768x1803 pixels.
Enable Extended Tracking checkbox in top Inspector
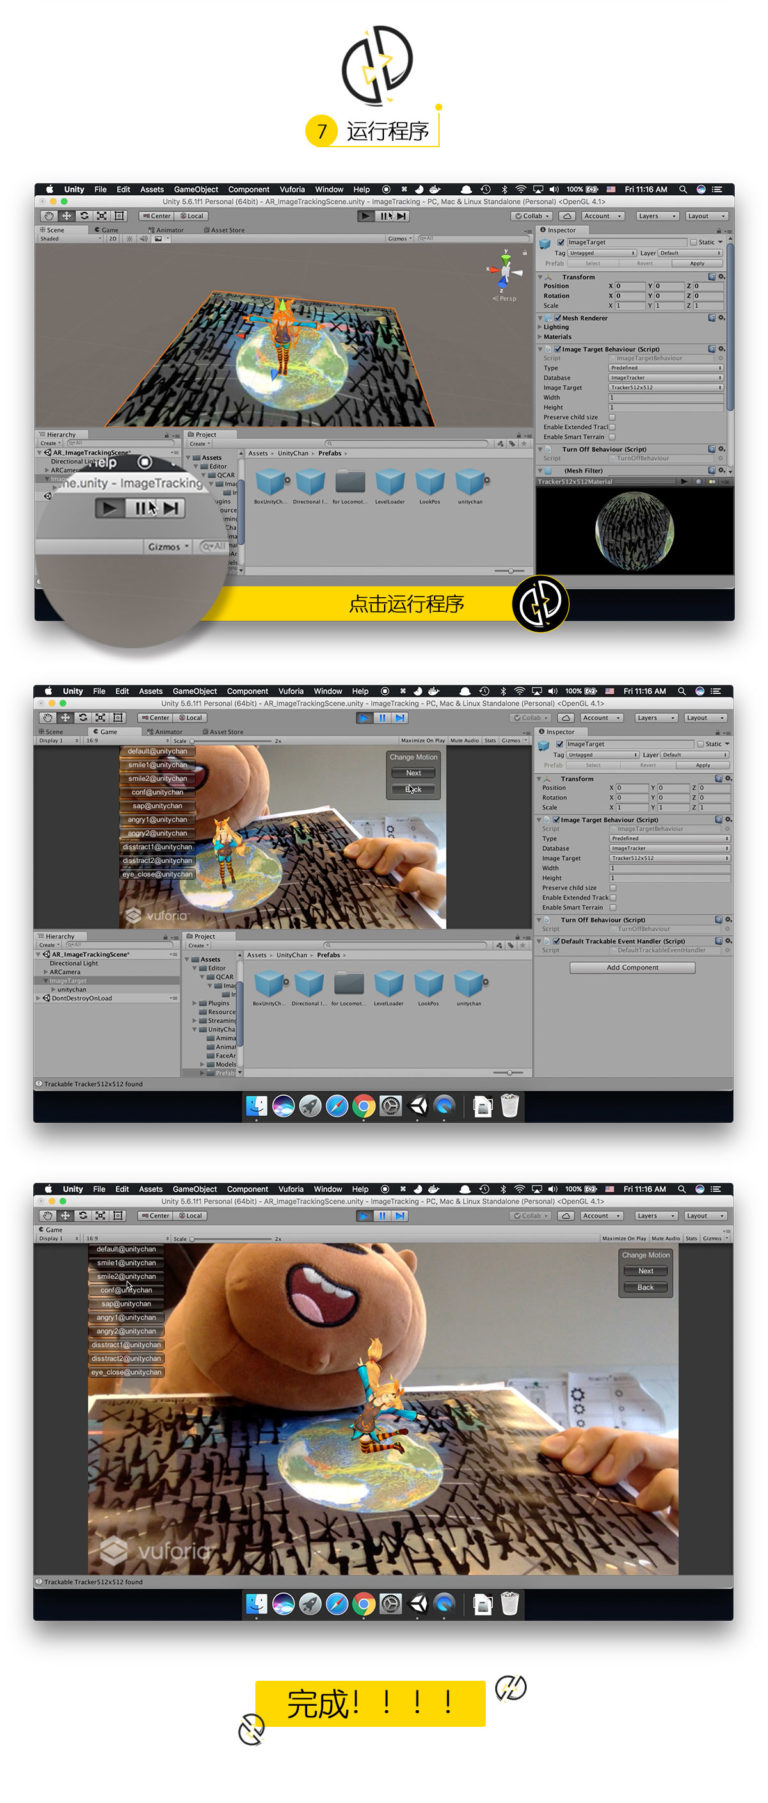coord(612,427)
